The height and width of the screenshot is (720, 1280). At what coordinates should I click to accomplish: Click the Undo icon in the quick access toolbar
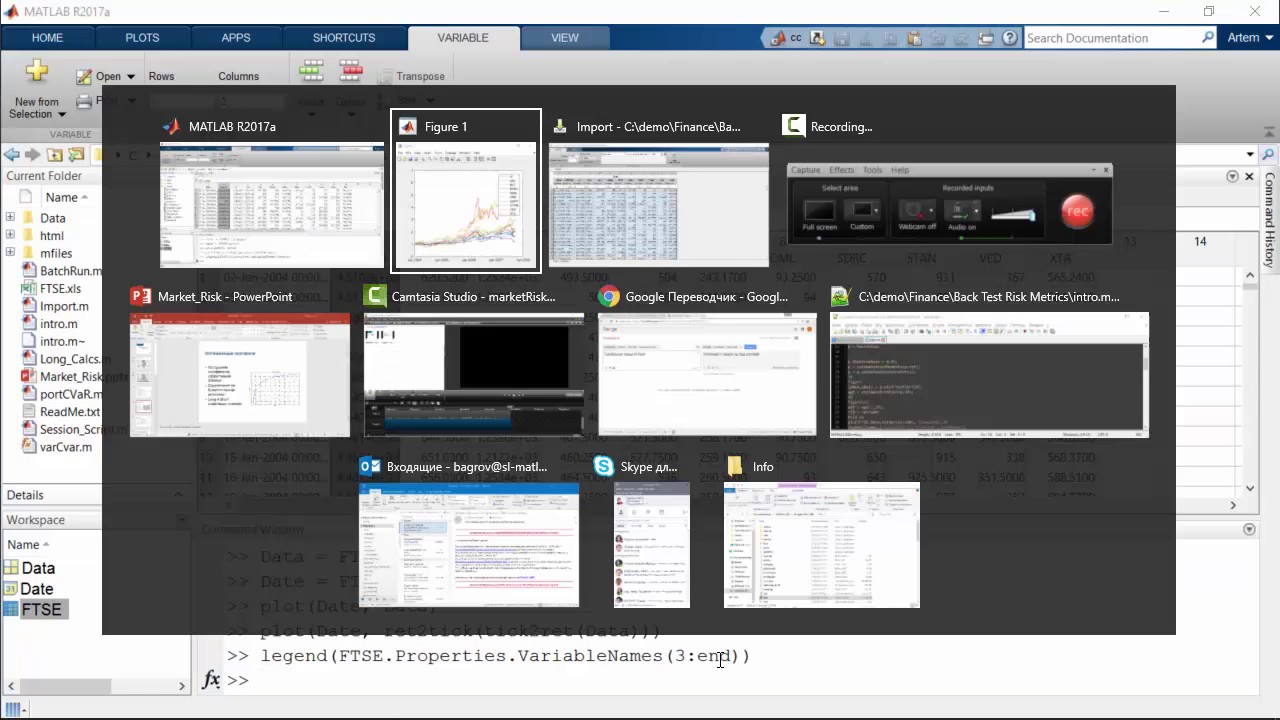point(938,38)
